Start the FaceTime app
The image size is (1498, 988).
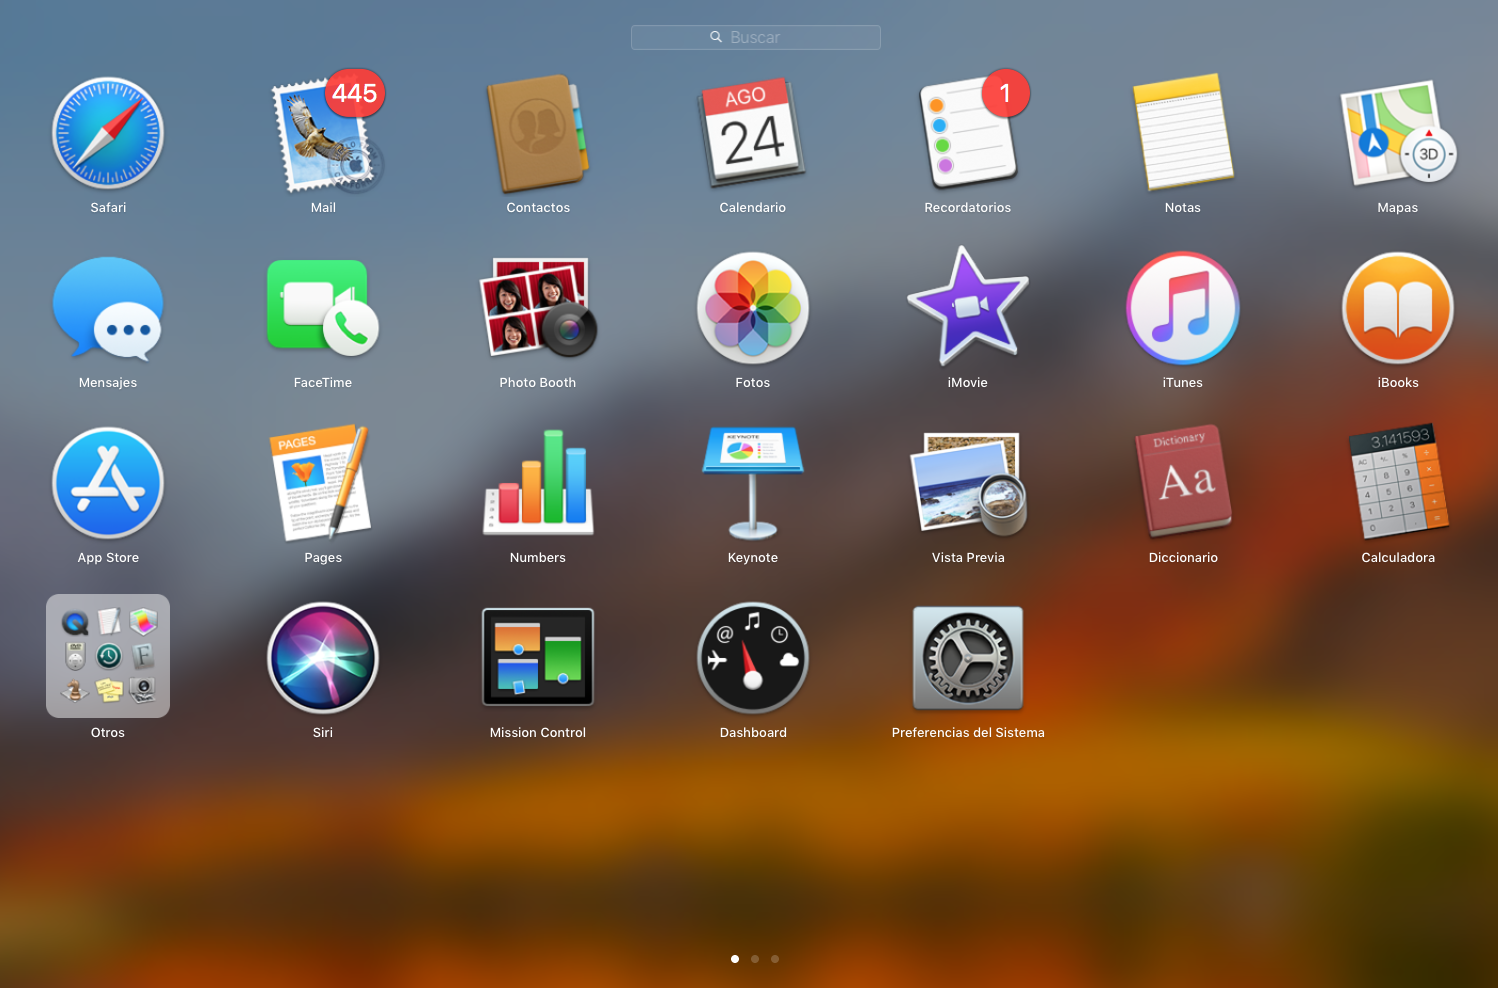[323, 308]
